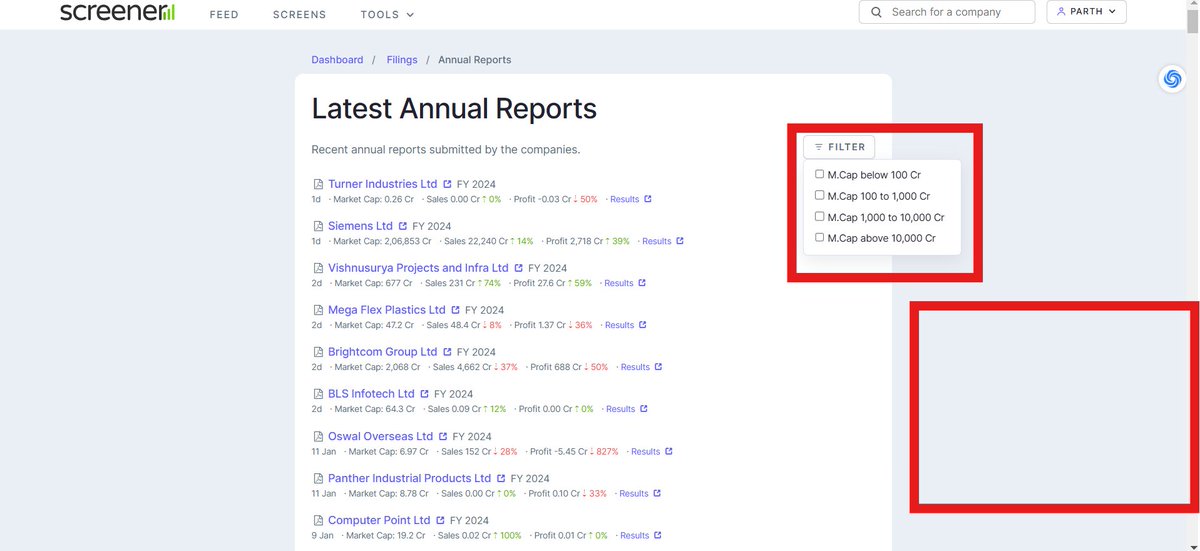Open external link icon after BLS Infotech Ltd
The width and height of the screenshot is (1200, 551).
(x=424, y=394)
